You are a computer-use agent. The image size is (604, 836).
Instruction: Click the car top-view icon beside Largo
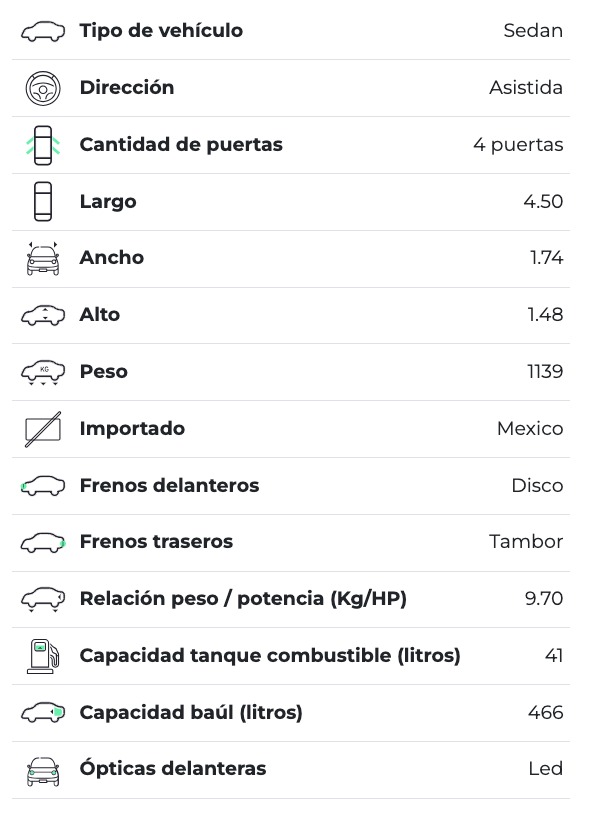[x=42, y=202]
